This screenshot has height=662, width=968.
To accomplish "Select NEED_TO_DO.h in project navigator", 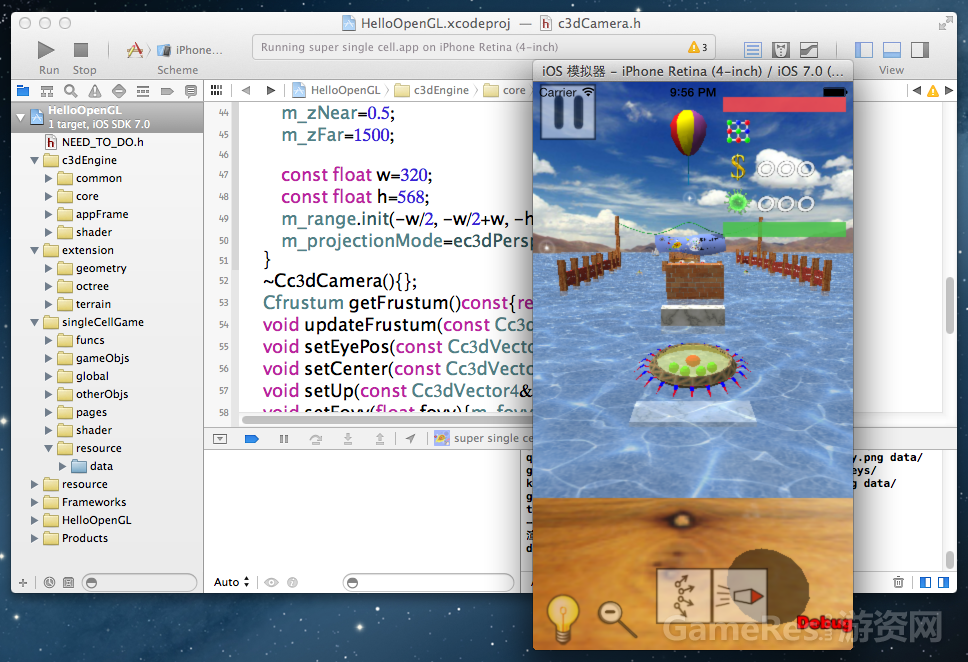I will [103, 142].
